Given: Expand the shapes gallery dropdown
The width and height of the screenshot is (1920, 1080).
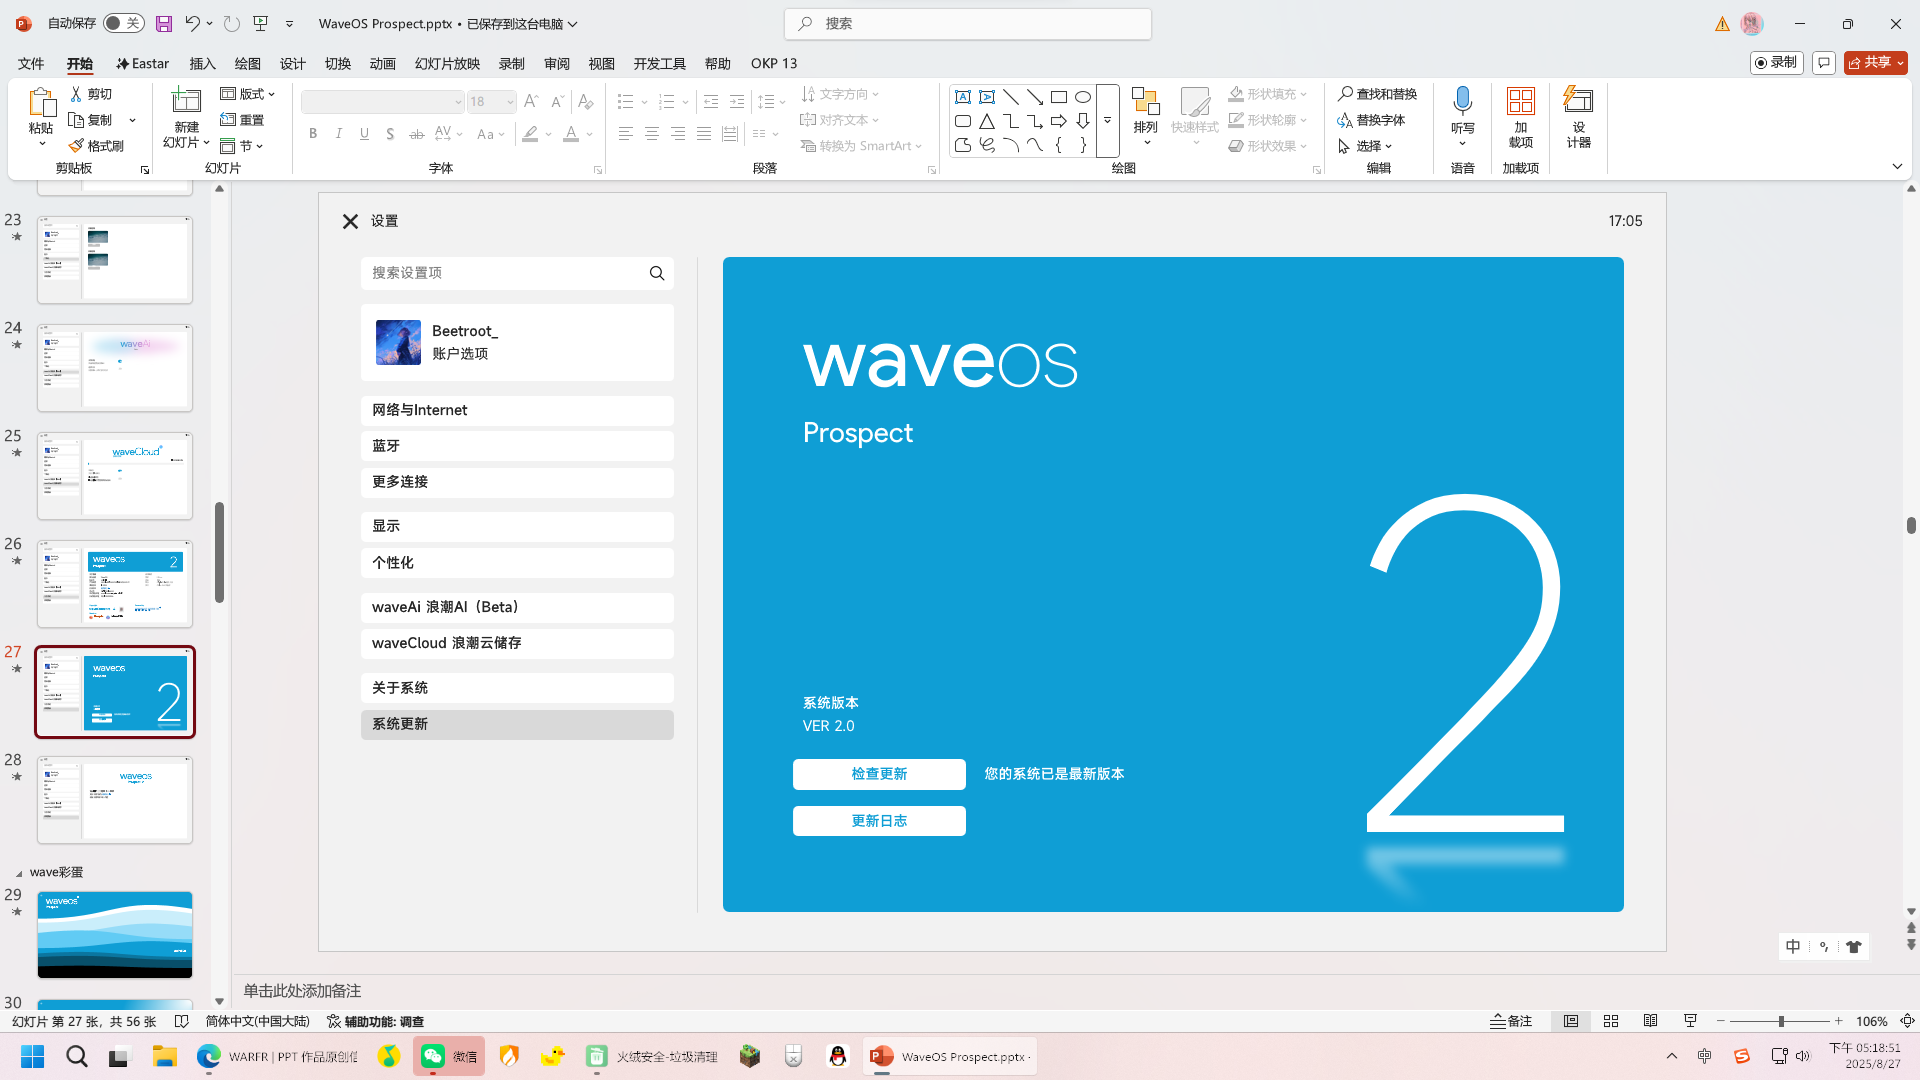Looking at the screenshot, I should tap(1107, 120).
